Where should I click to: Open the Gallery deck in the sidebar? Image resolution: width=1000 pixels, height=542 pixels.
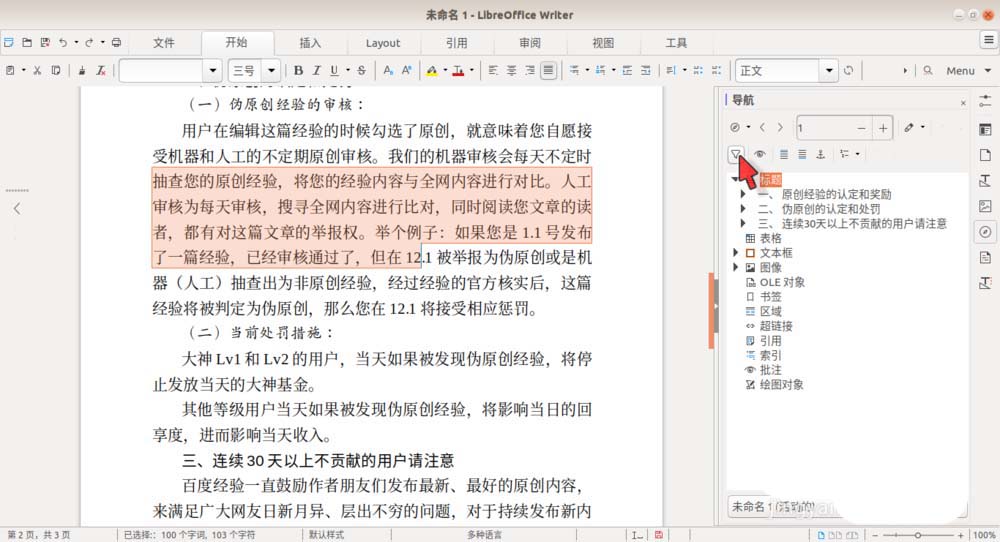coord(985,206)
